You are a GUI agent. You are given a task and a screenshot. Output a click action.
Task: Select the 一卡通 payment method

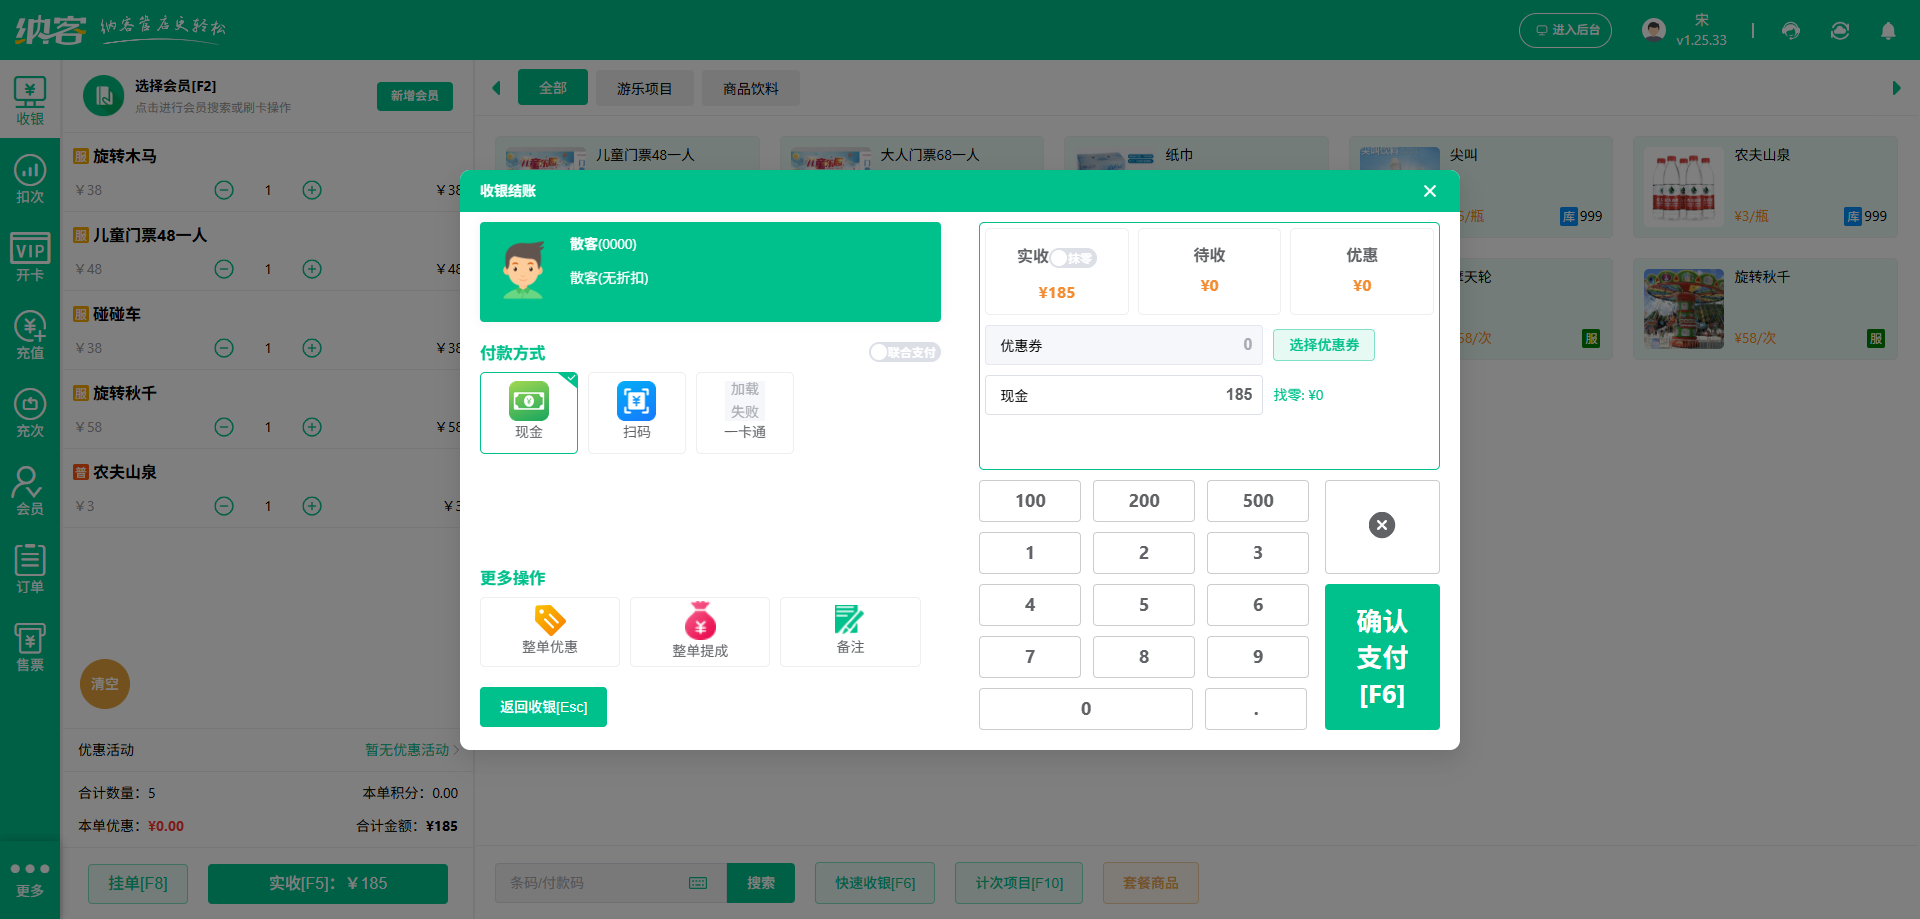(x=744, y=412)
